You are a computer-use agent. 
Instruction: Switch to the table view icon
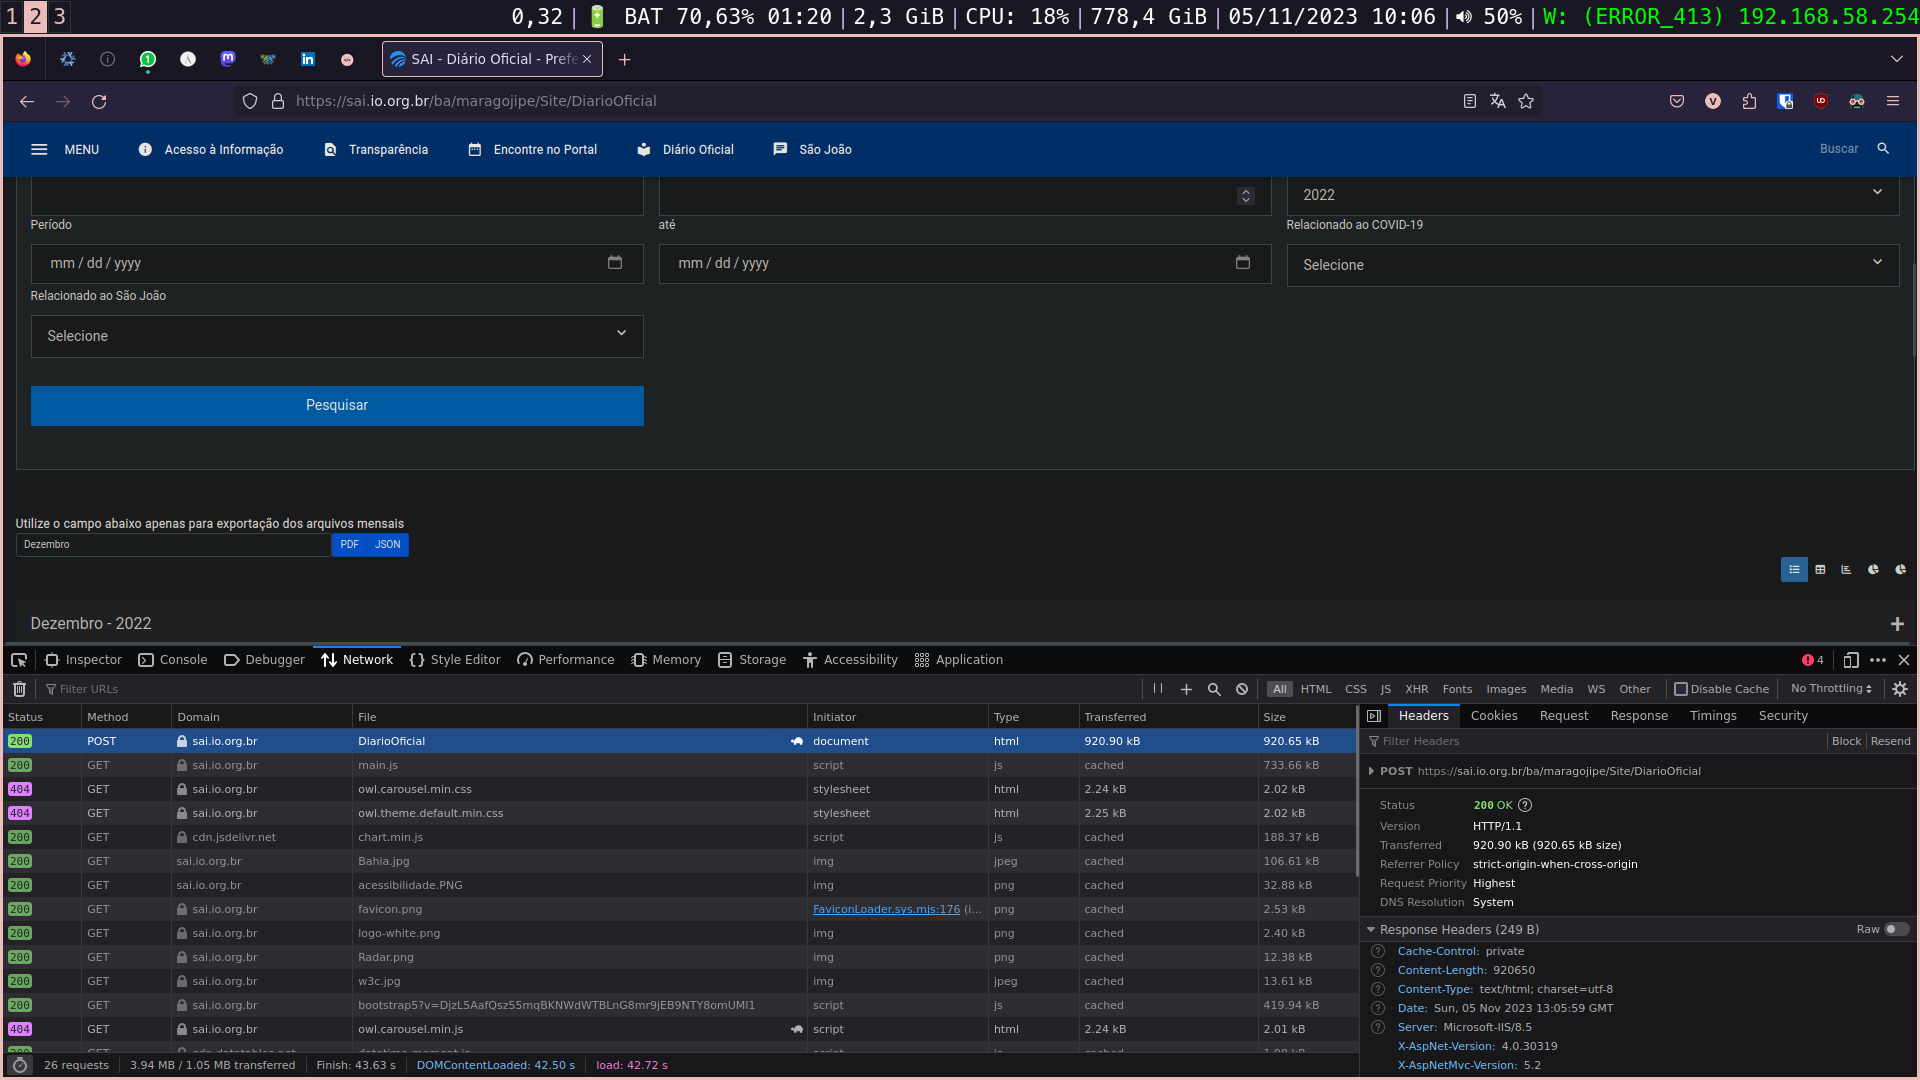(x=1820, y=570)
